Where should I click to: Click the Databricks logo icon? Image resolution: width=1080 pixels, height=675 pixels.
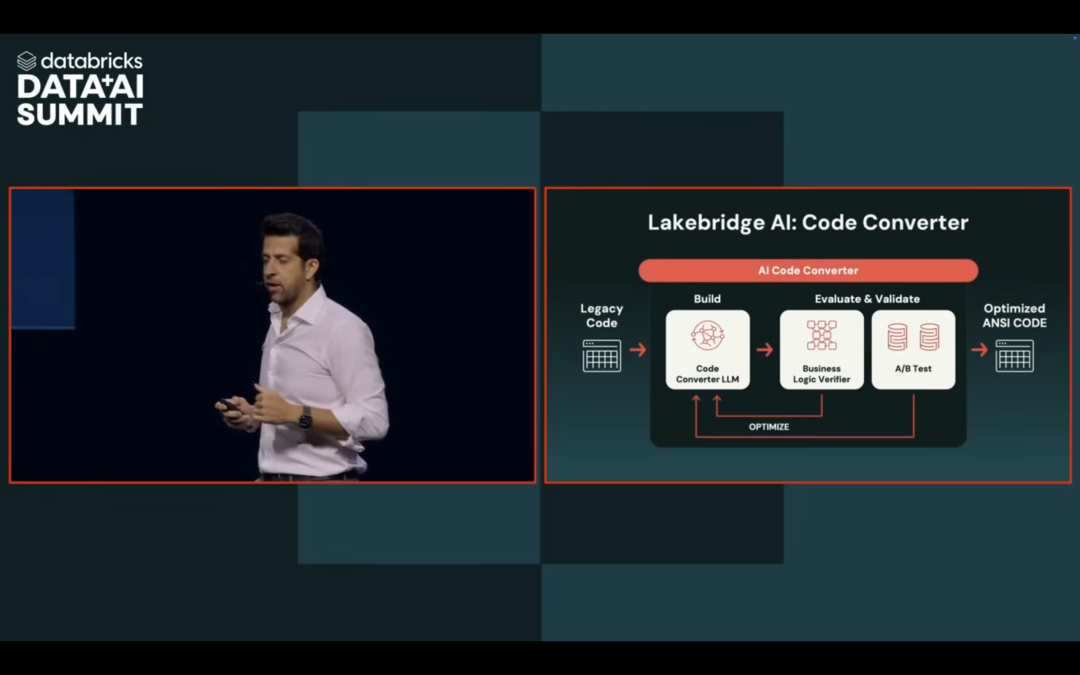(x=26, y=61)
